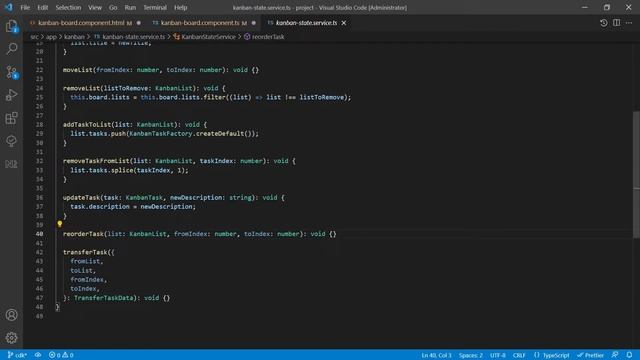This screenshot has width=640, height=360.
Task: Click the Prettier status bar item
Action: tap(590, 355)
